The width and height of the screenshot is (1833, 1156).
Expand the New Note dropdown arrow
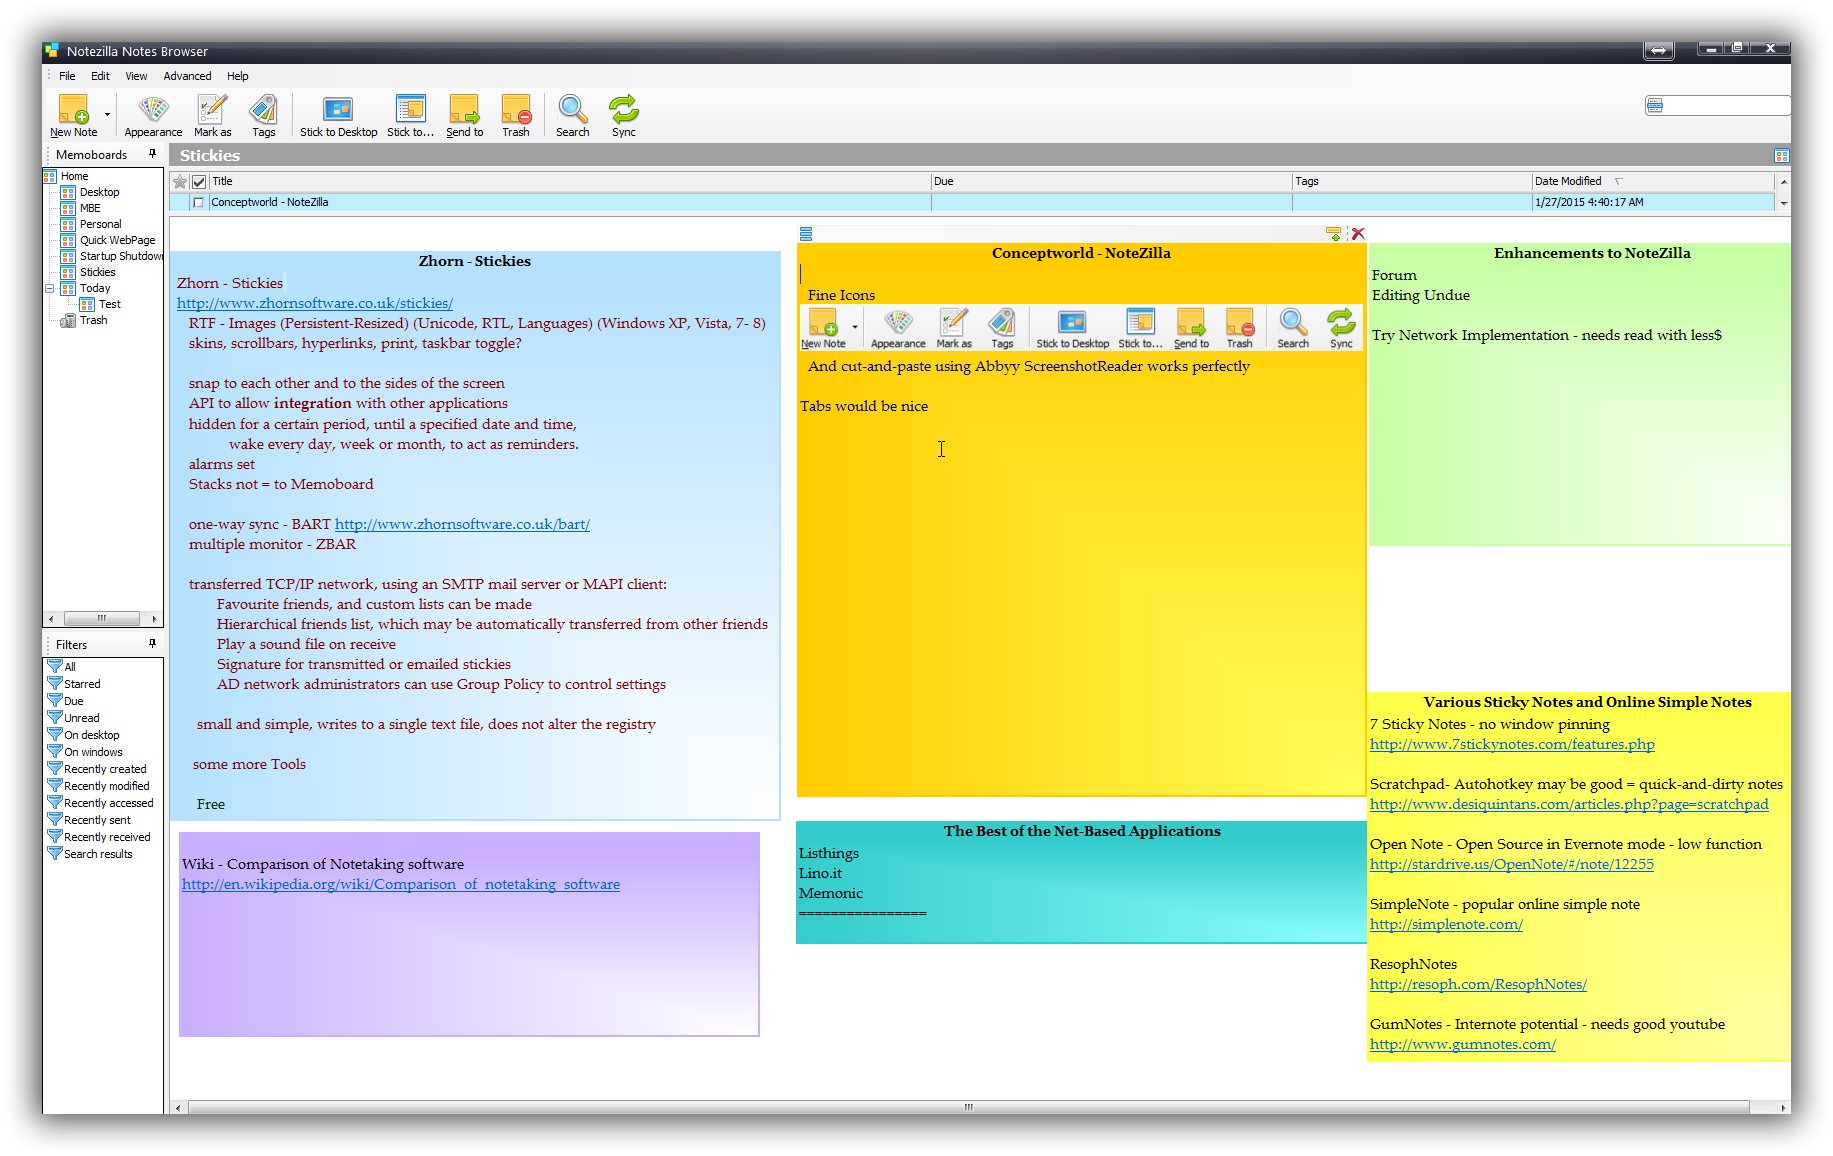point(107,114)
